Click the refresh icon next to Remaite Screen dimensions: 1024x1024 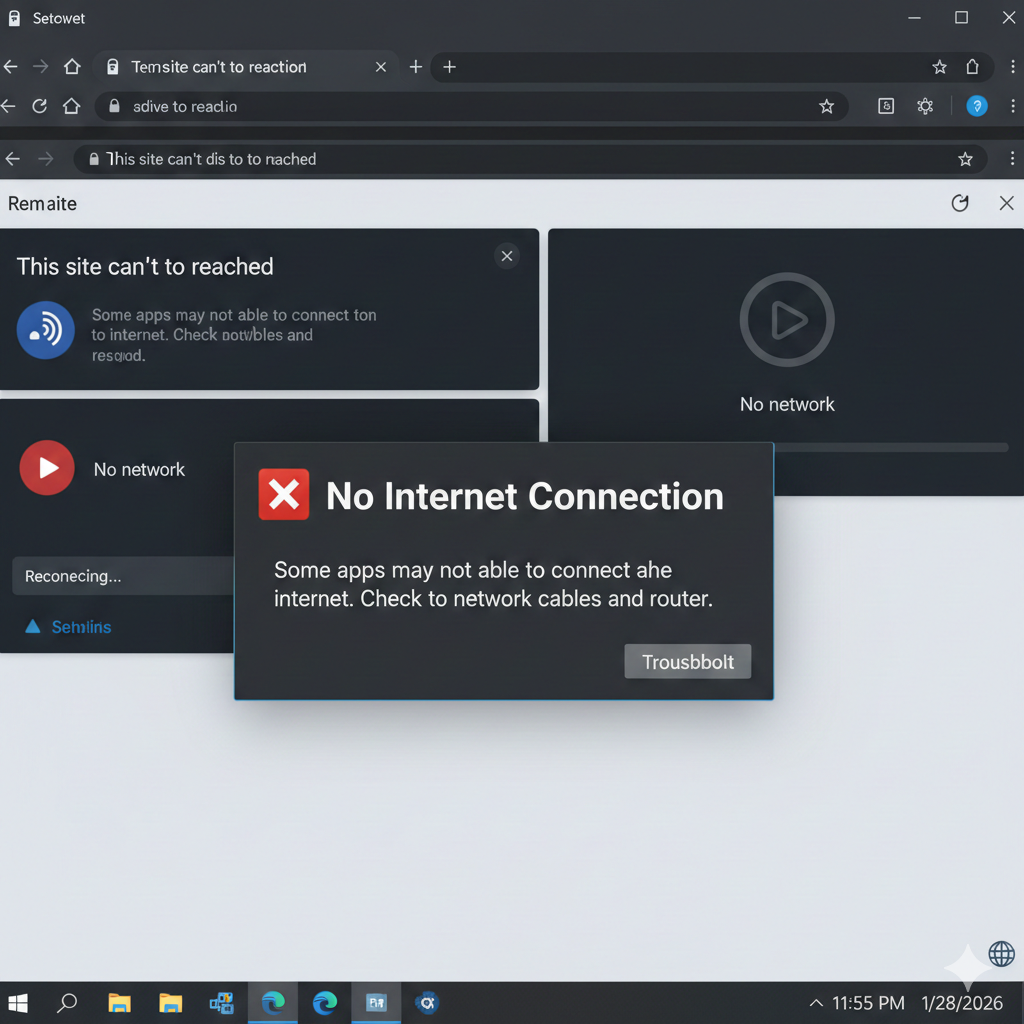coord(960,203)
